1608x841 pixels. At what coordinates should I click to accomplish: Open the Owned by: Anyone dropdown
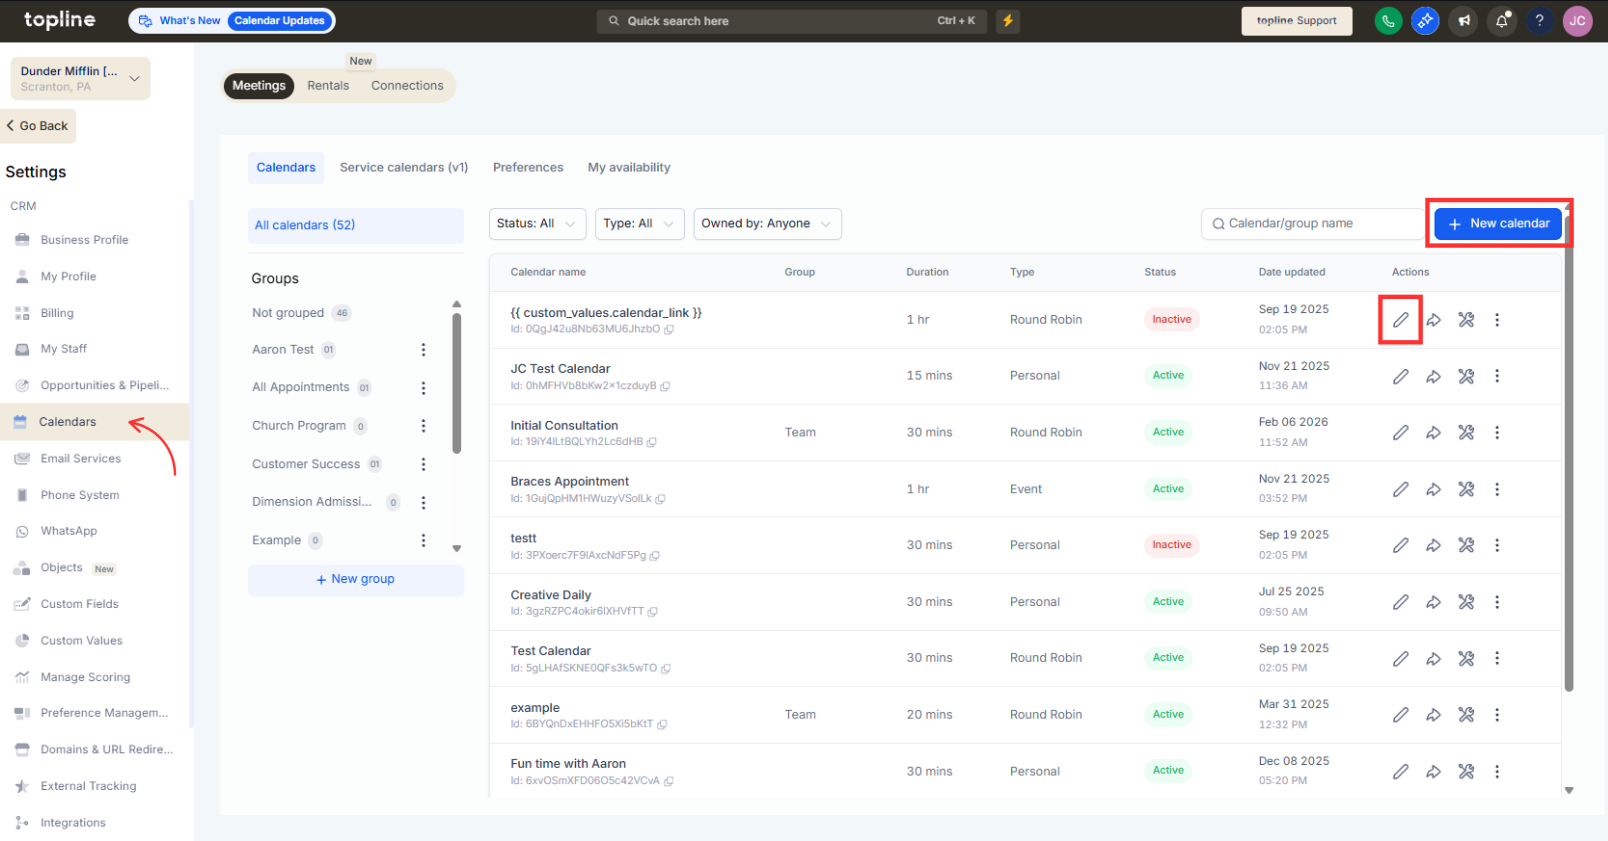767,224
